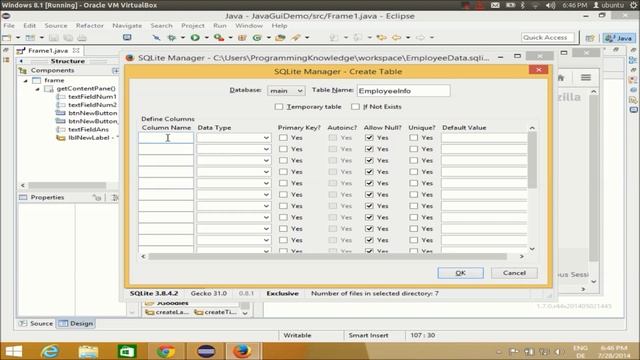Tick Unique checkbox in first column row
This screenshot has width=640, height=360.
pos(413,138)
